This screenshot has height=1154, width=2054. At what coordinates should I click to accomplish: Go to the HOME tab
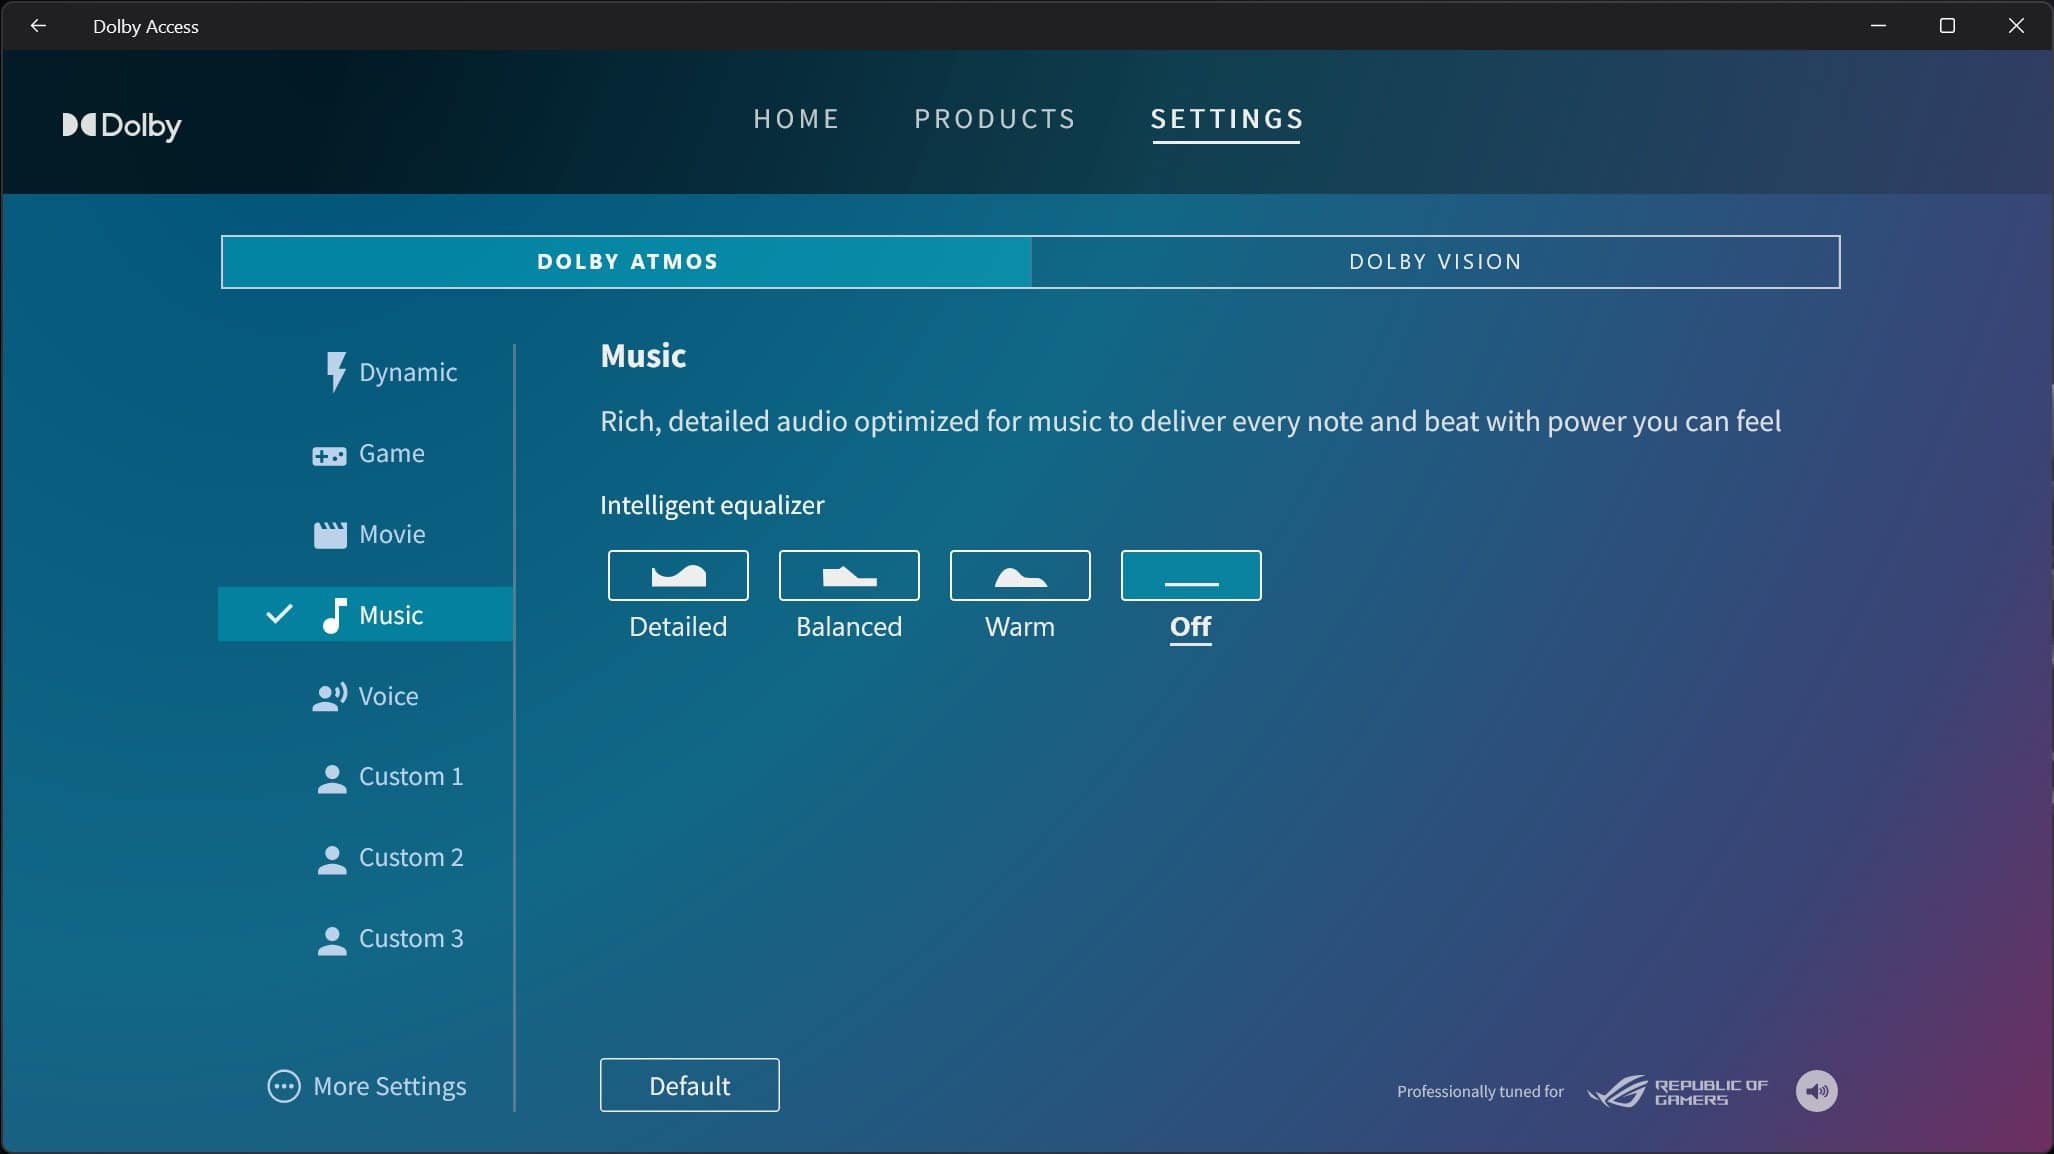click(796, 119)
